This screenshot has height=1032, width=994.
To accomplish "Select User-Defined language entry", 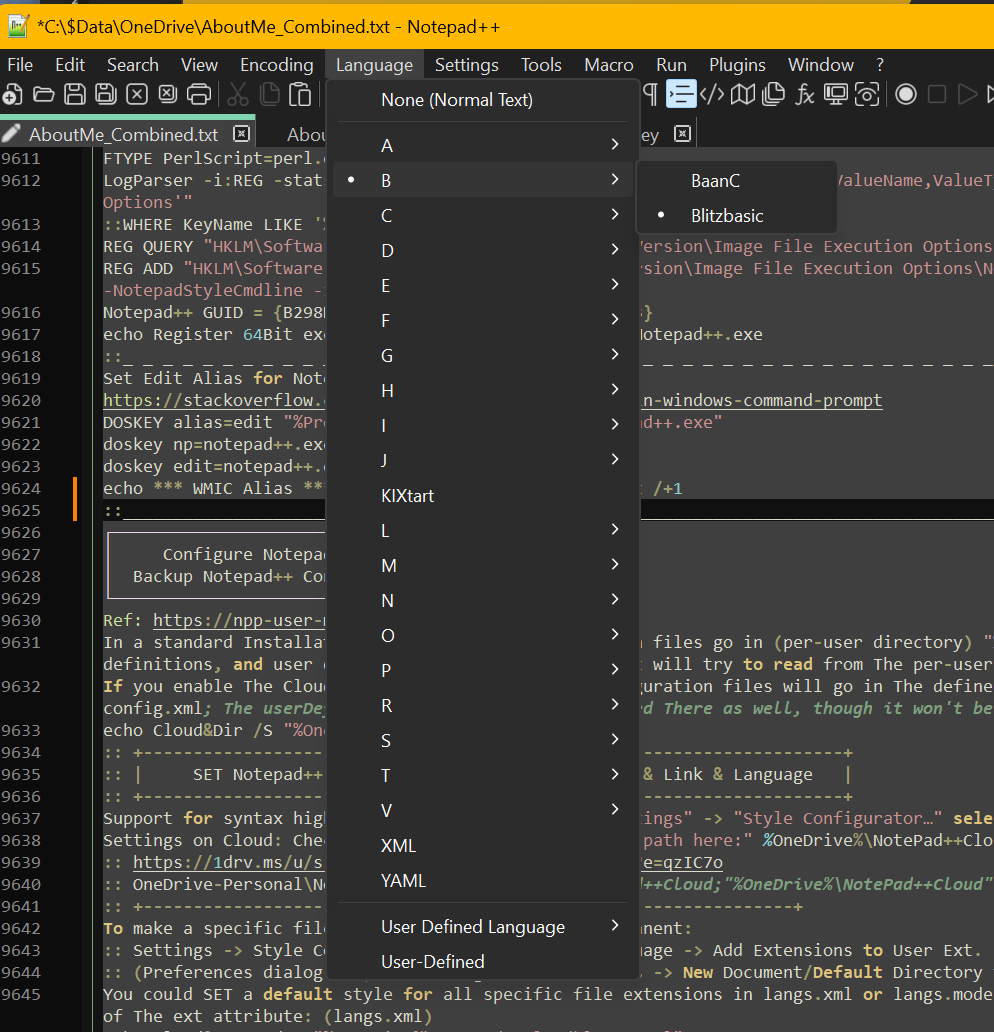I will 483,962.
